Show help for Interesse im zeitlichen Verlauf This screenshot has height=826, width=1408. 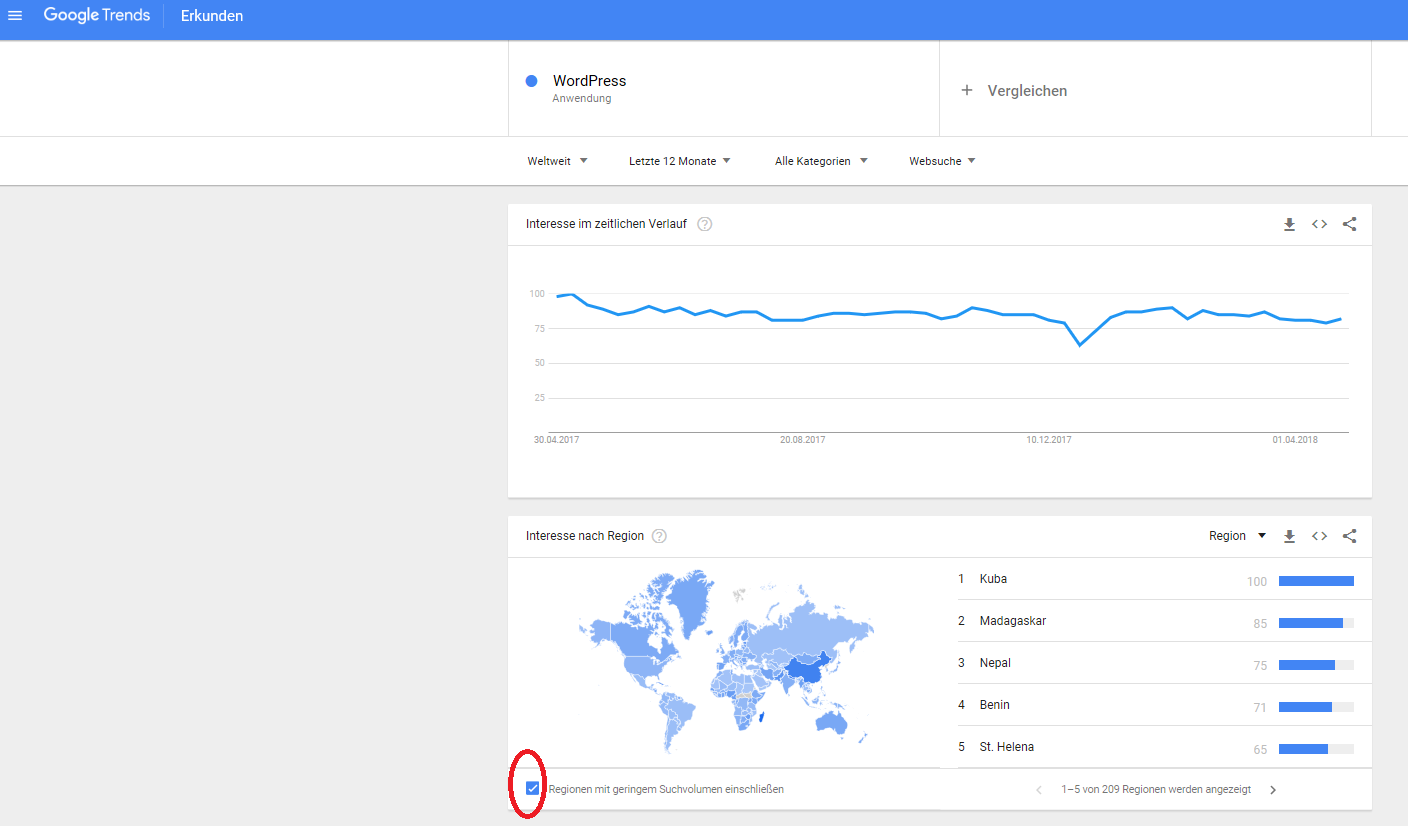705,224
